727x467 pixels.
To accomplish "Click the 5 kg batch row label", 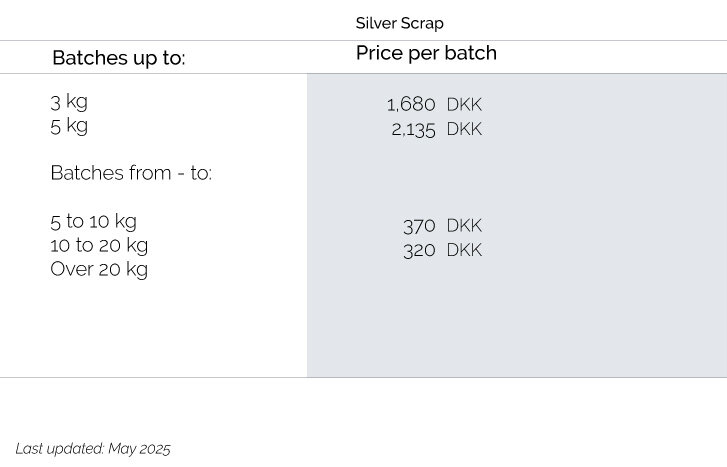I will [69, 126].
